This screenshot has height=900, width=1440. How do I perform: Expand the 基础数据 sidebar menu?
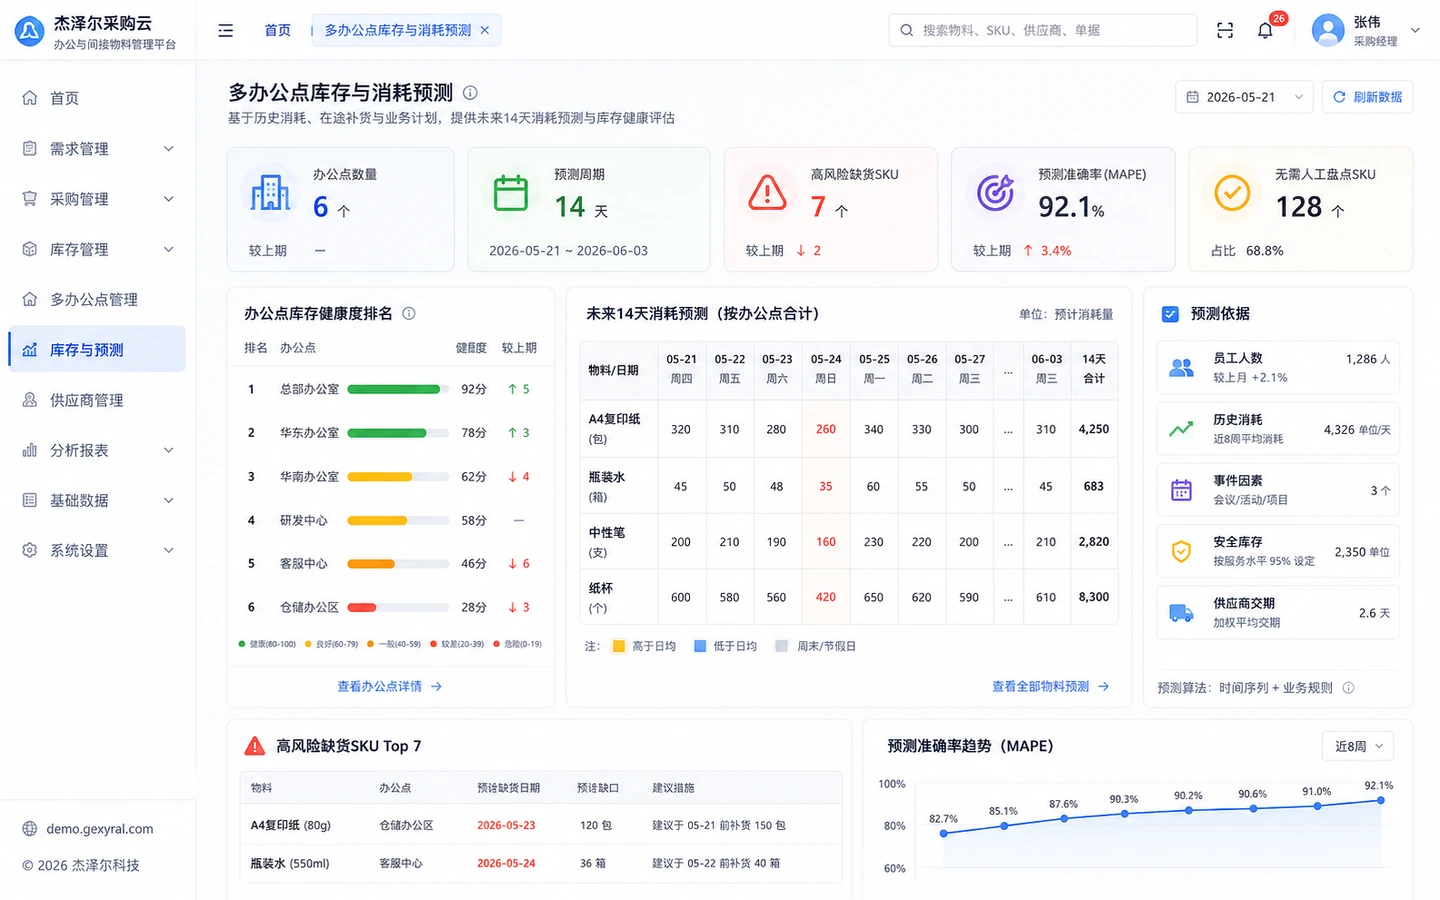(98, 500)
